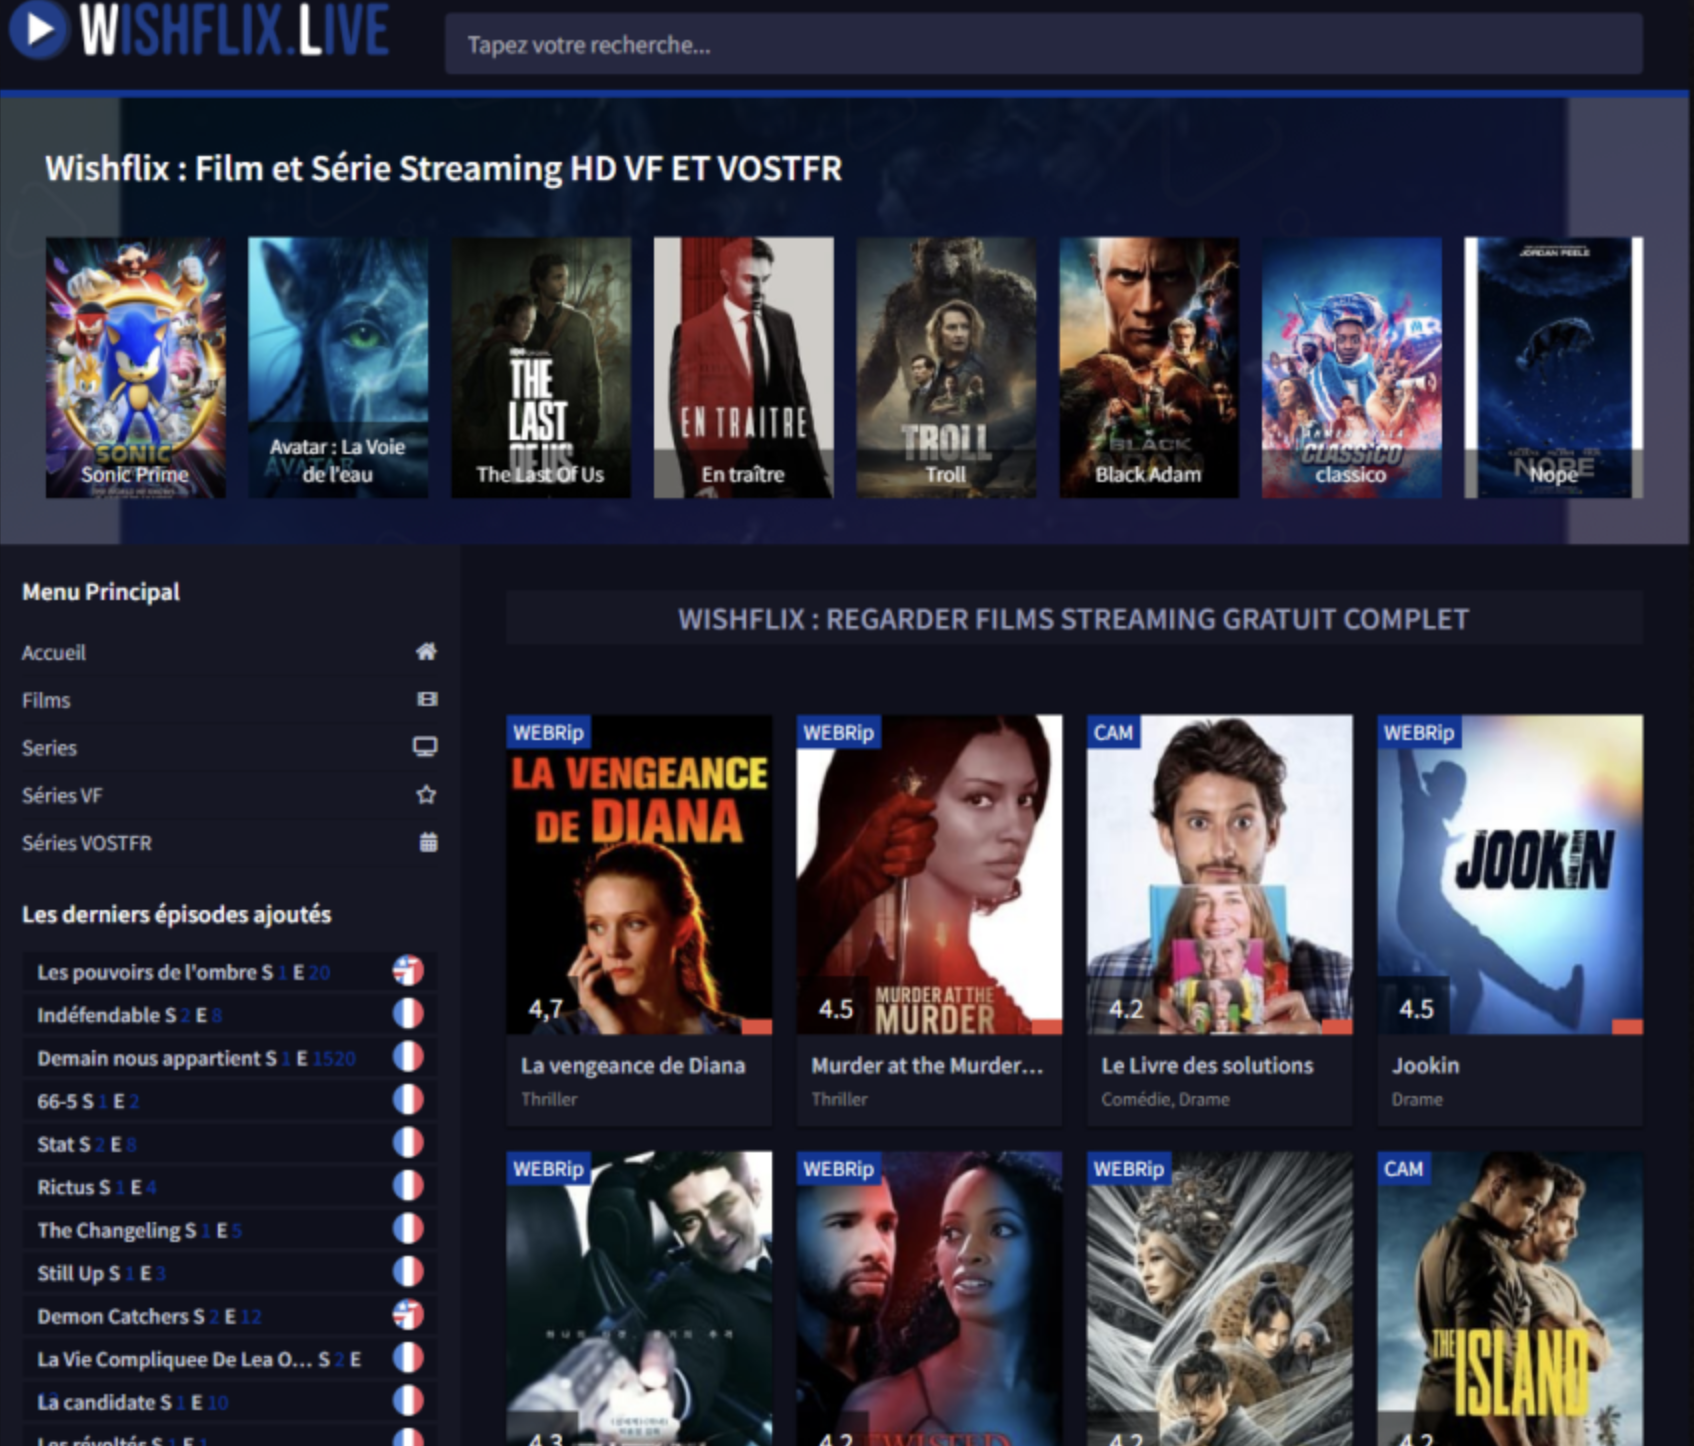The width and height of the screenshot is (1694, 1446).
Task: Click the 'Drame' genre under Jookin
Action: [x=1417, y=1099]
